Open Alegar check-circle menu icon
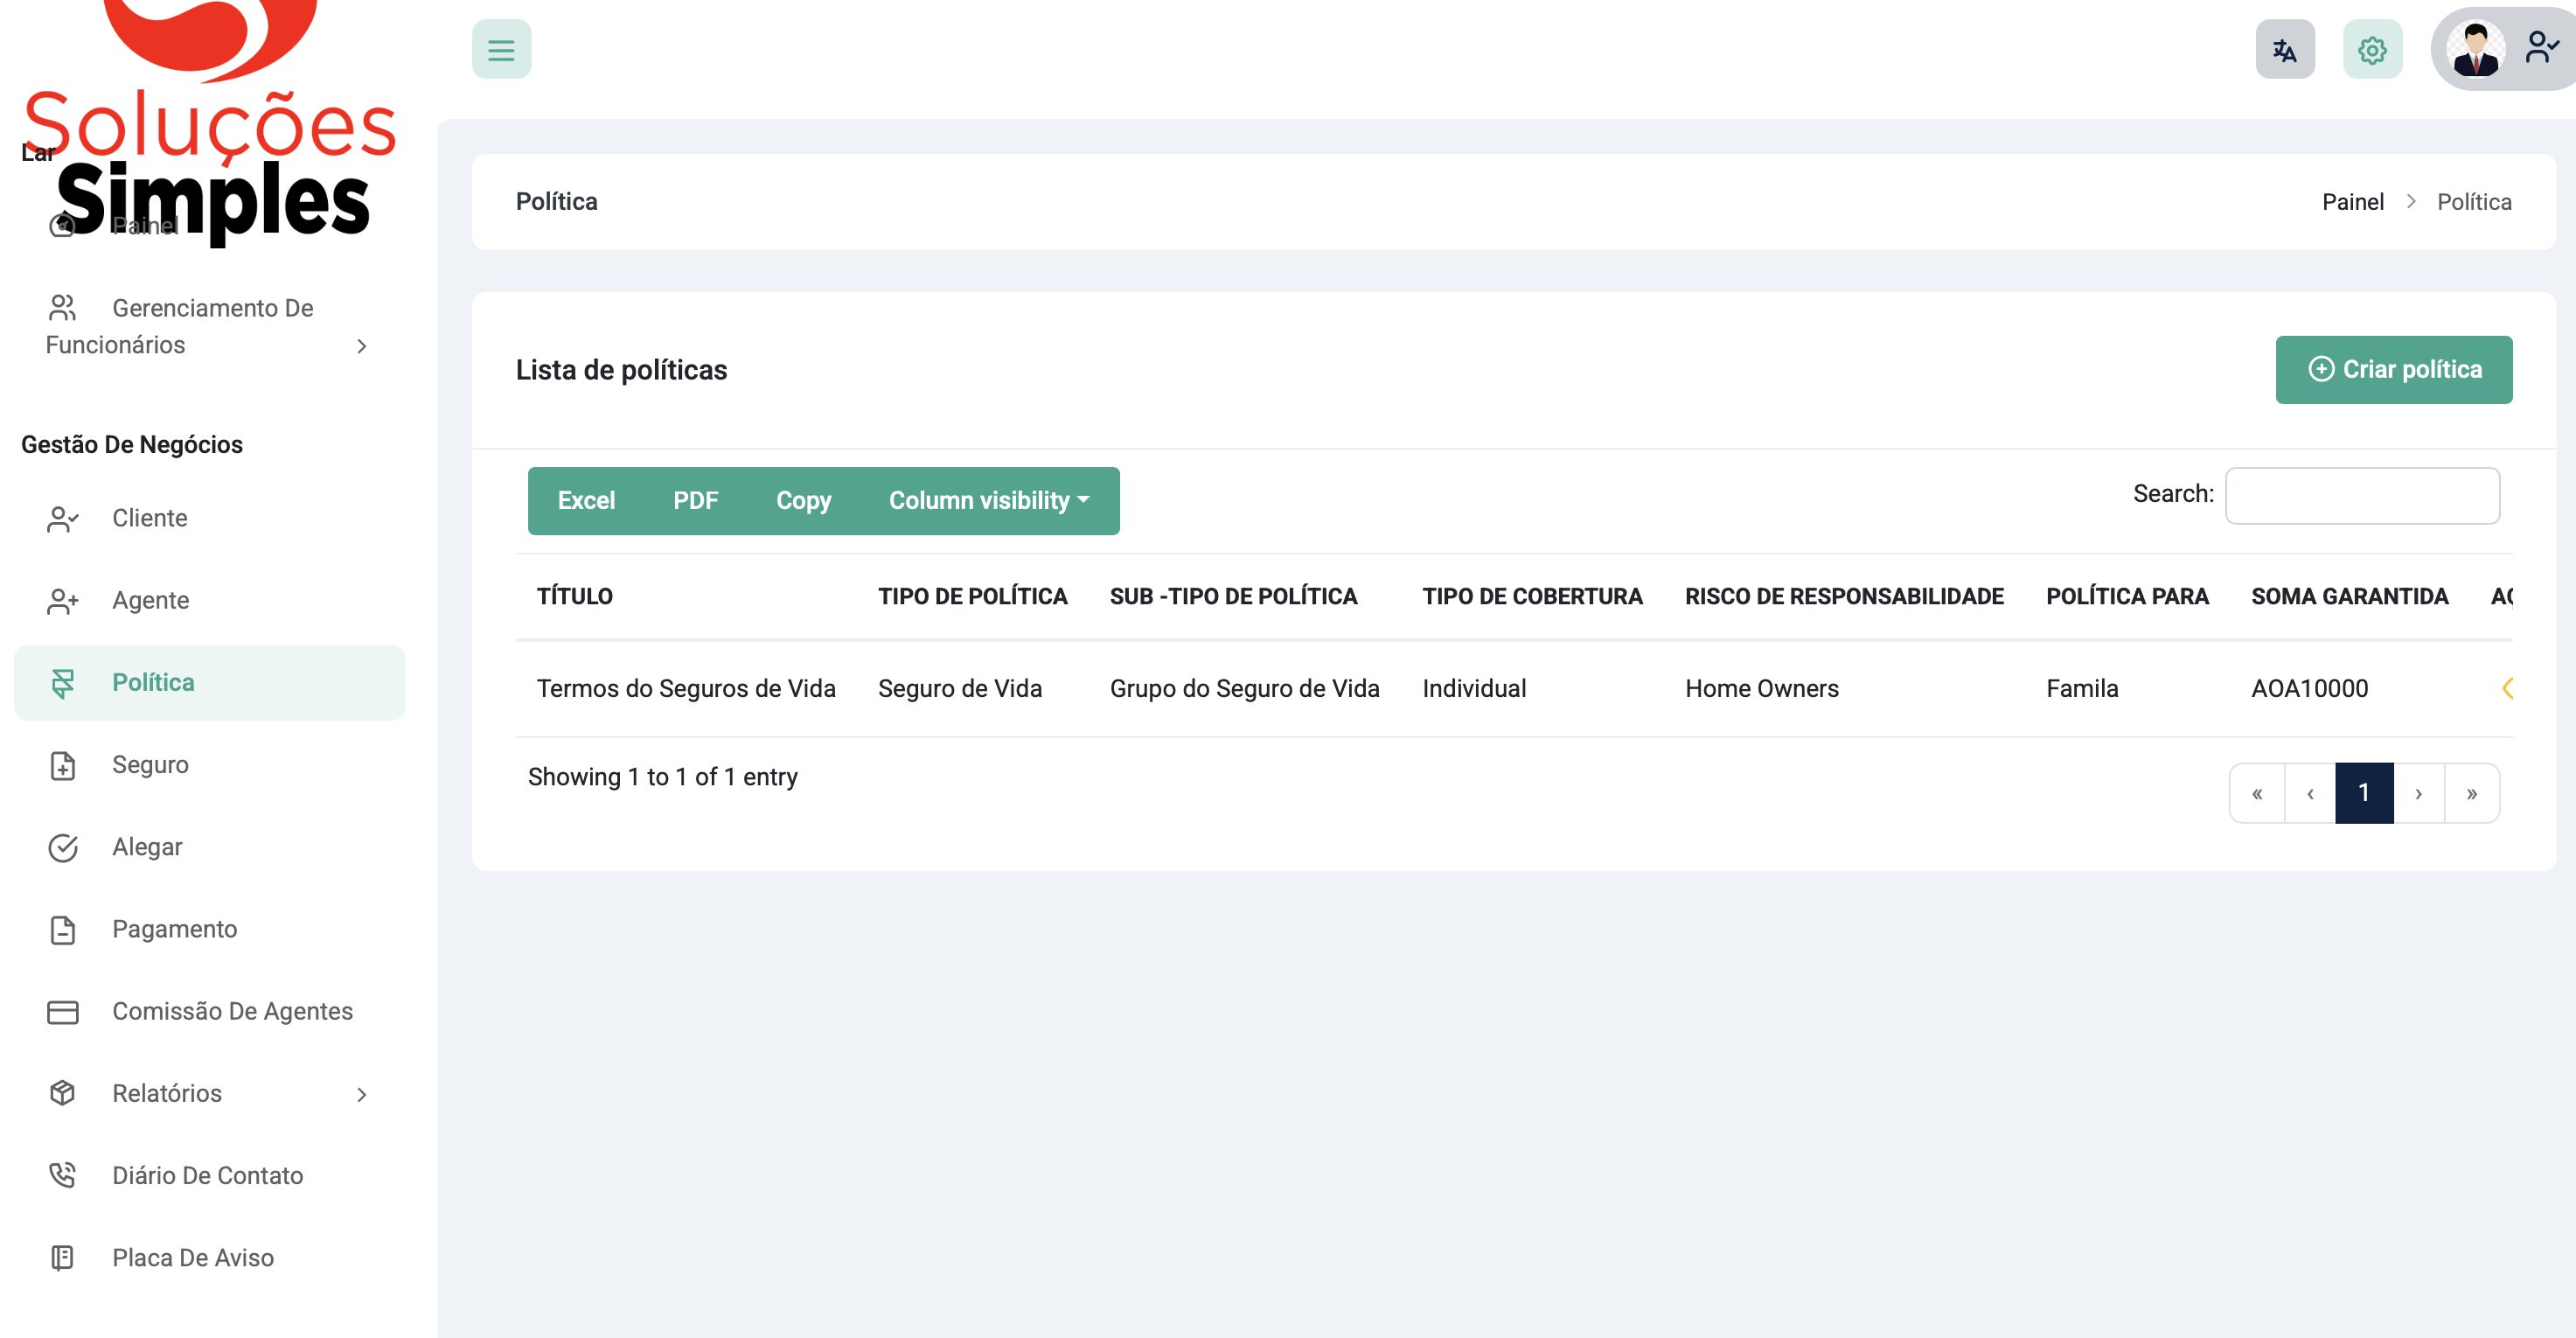The height and width of the screenshot is (1338, 2576). point(62,847)
